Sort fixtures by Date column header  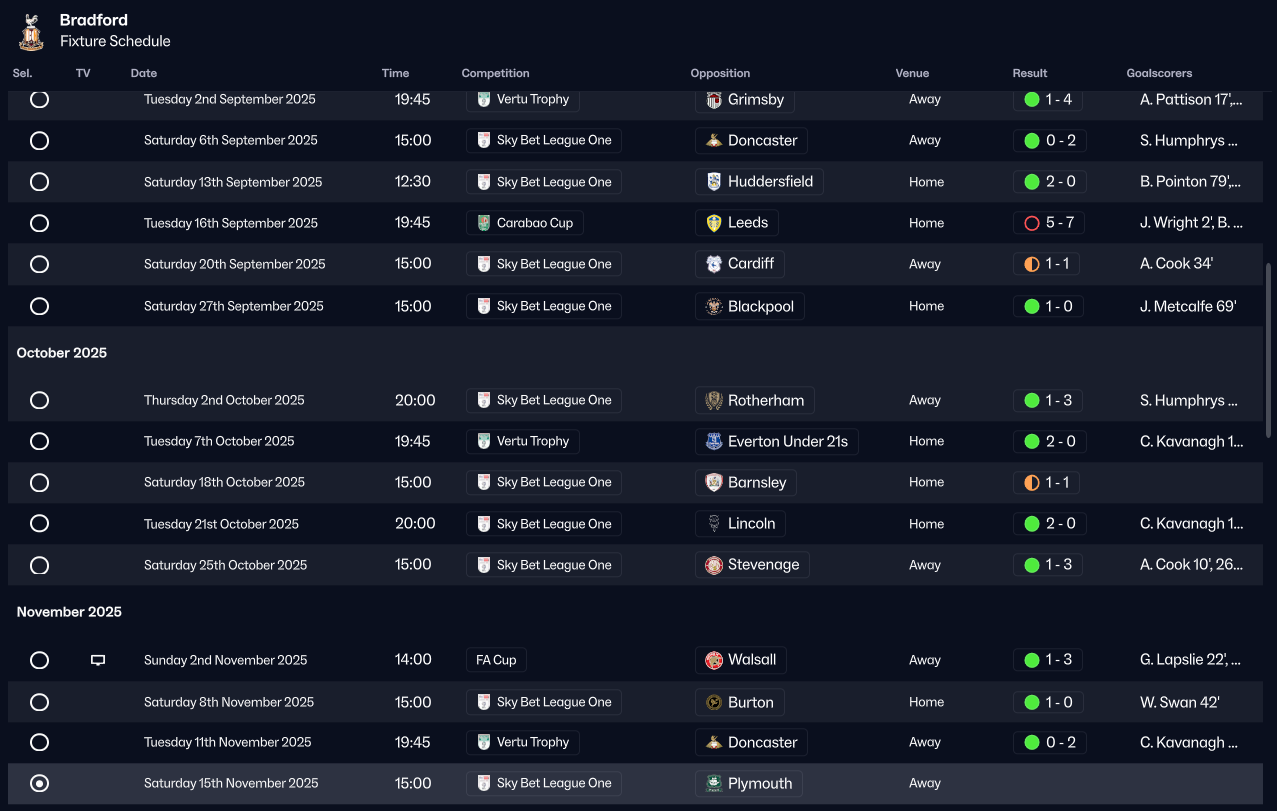pyautogui.click(x=144, y=73)
